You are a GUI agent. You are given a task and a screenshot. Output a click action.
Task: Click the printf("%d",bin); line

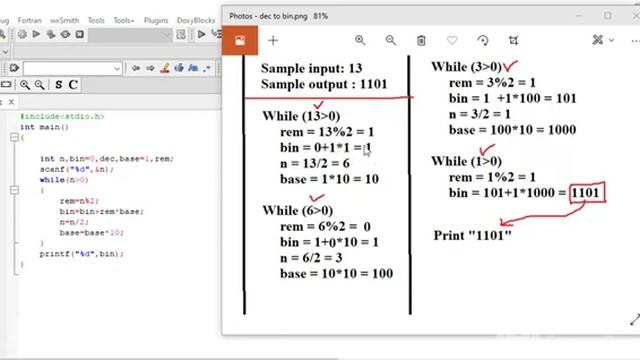(x=82, y=254)
